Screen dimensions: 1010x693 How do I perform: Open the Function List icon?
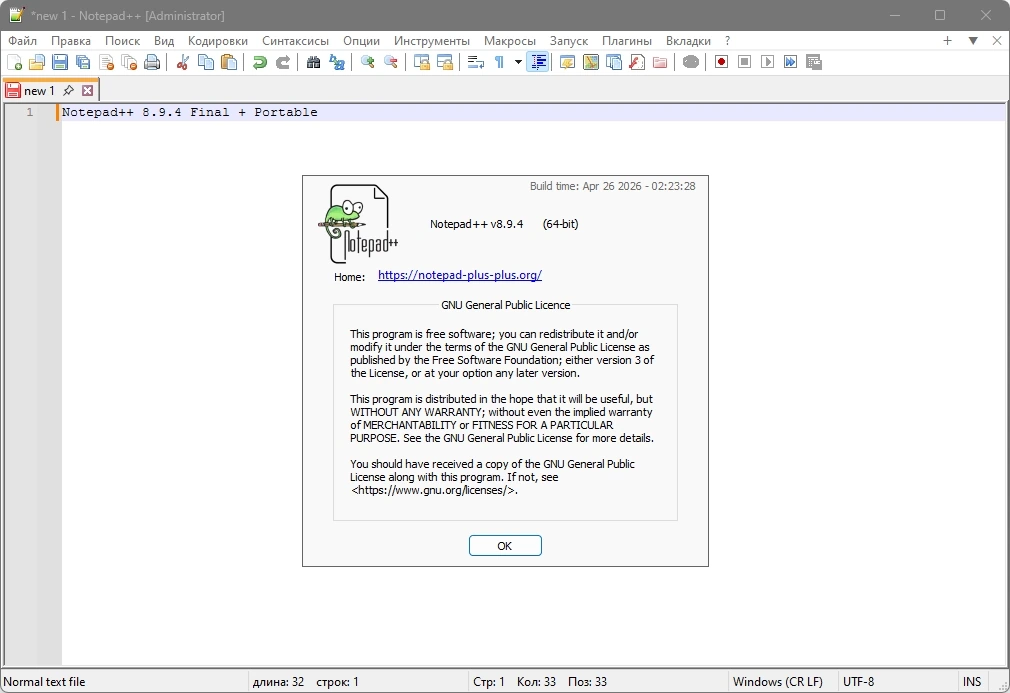[637, 62]
